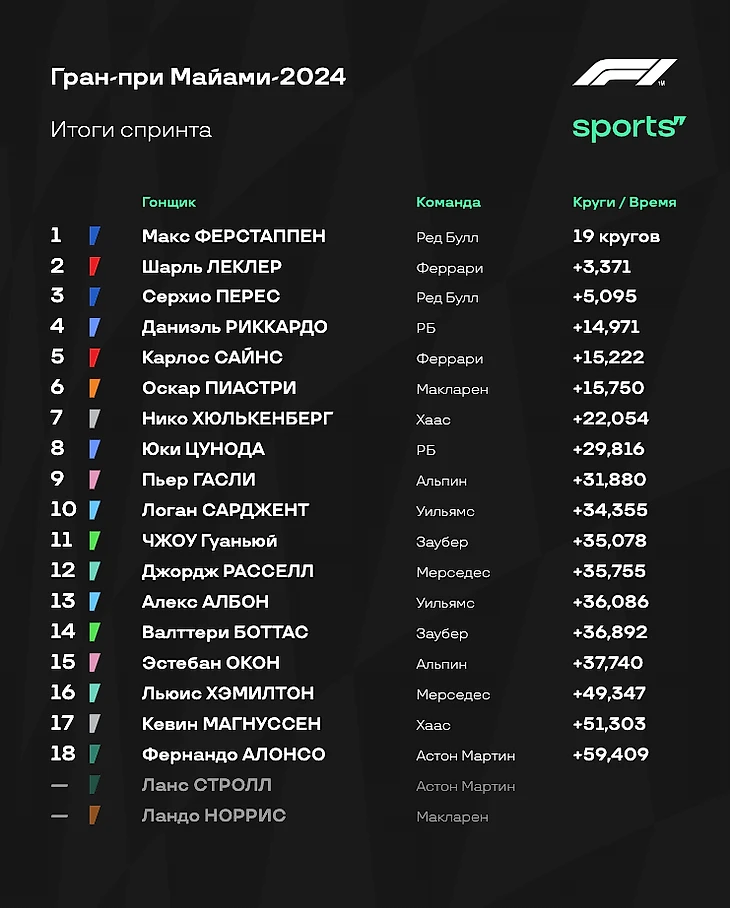730x908 pixels.
Task: Click the grey Haas flag beside Хюлькенберг
Action: coord(94,418)
